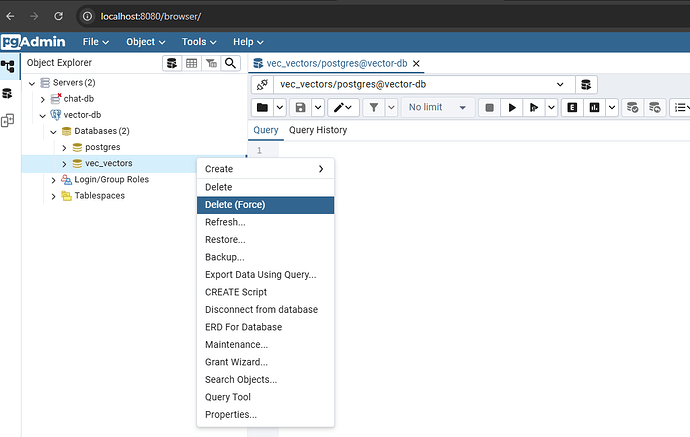690x437 pixels.
Task: Open the connection dropdown for vec_vectors/postgres@vector-db
Action: pyautogui.click(x=560, y=84)
